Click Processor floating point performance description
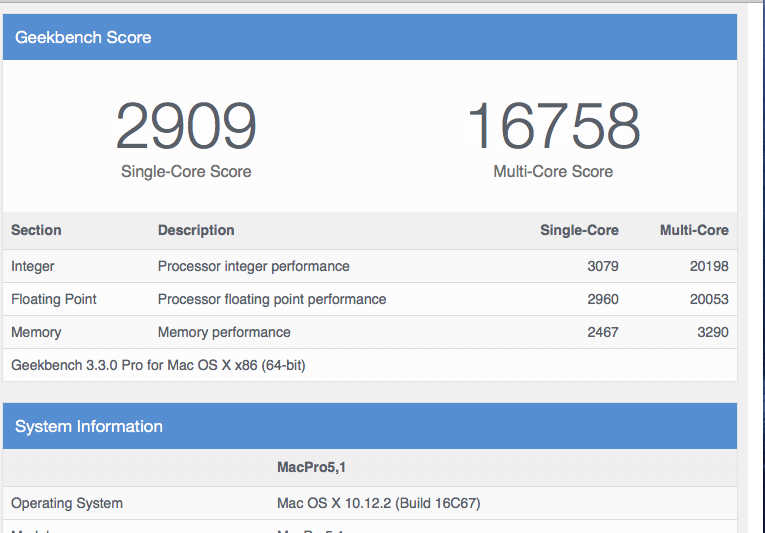 pyautogui.click(x=272, y=299)
